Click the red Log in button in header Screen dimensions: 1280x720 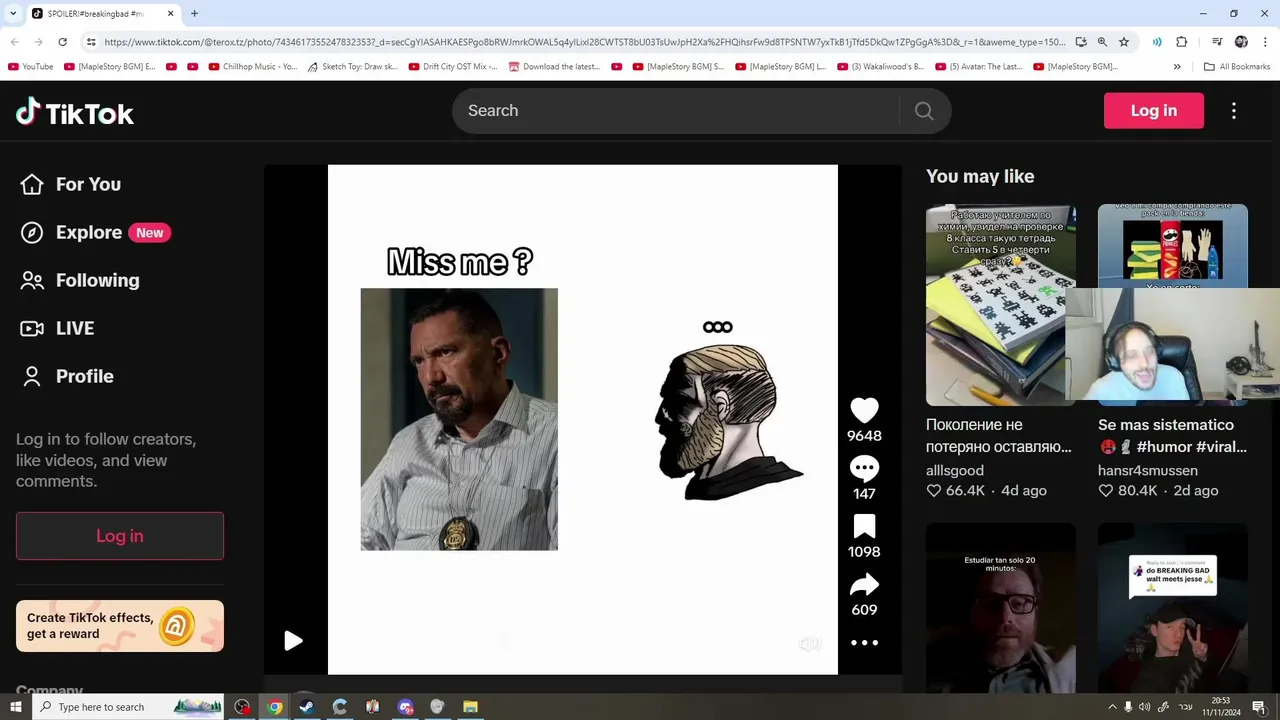pyautogui.click(x=1154, y=111)
